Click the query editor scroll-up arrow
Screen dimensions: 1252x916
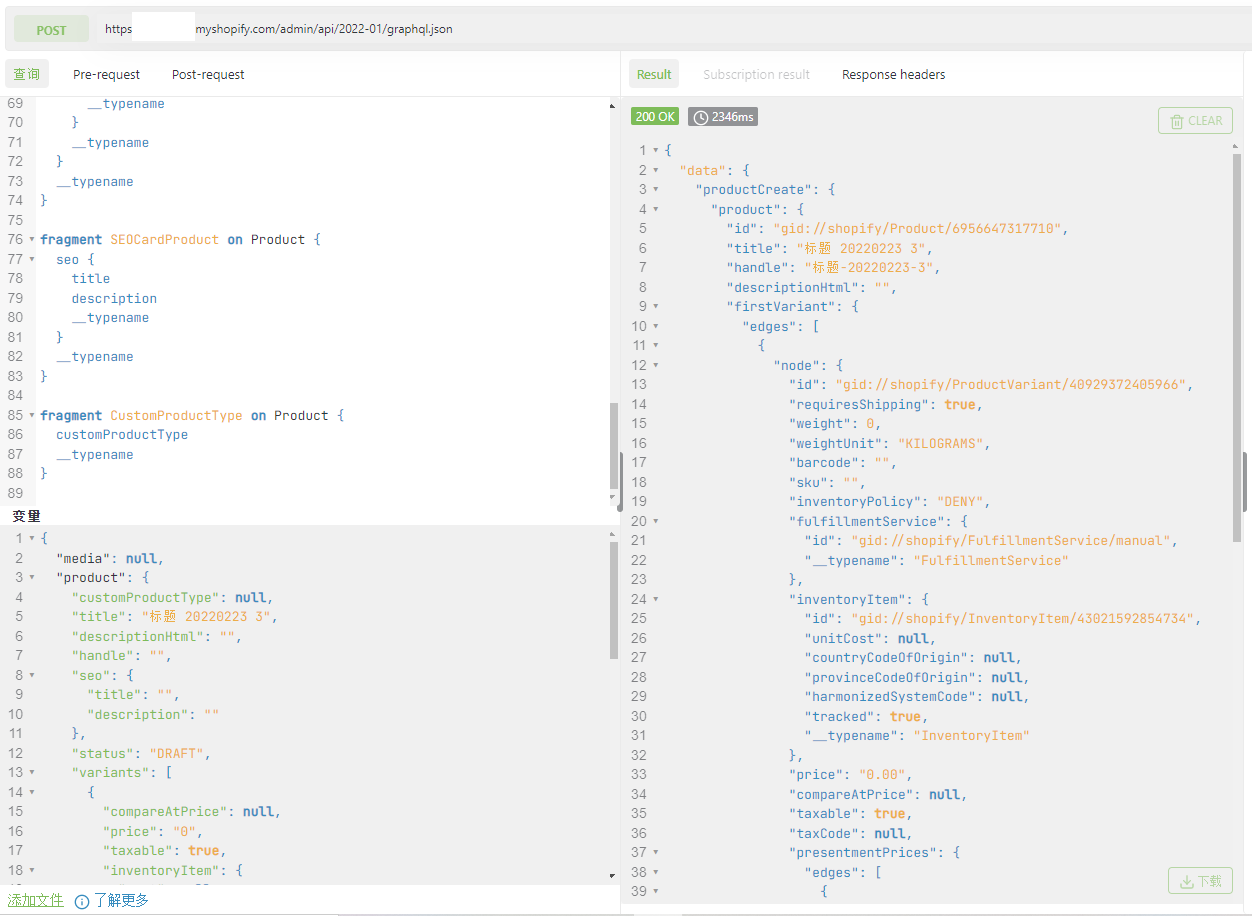click(612, 106)
